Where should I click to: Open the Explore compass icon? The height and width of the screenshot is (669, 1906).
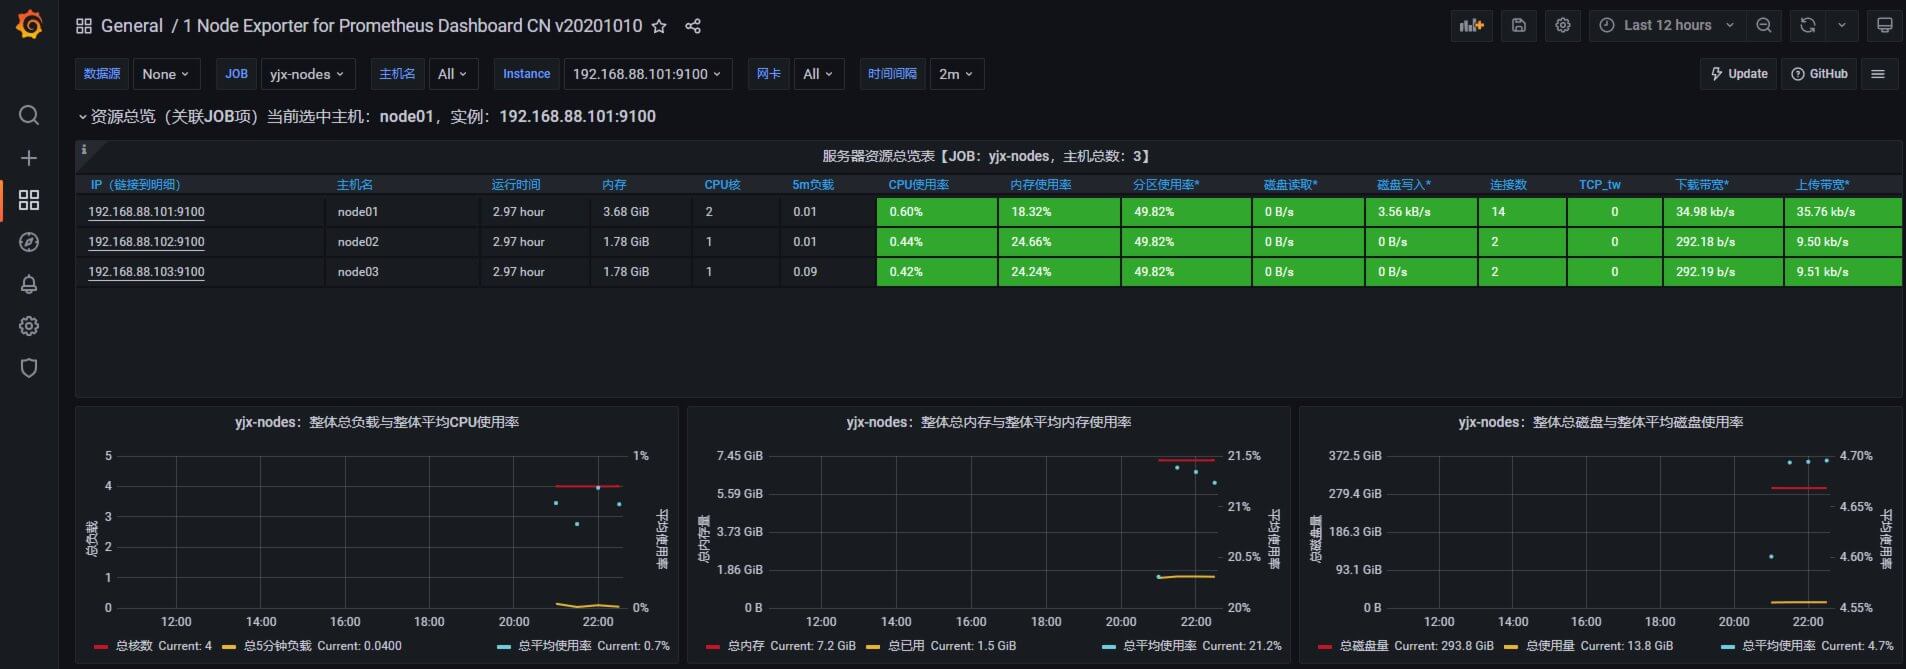pos(29,242)
